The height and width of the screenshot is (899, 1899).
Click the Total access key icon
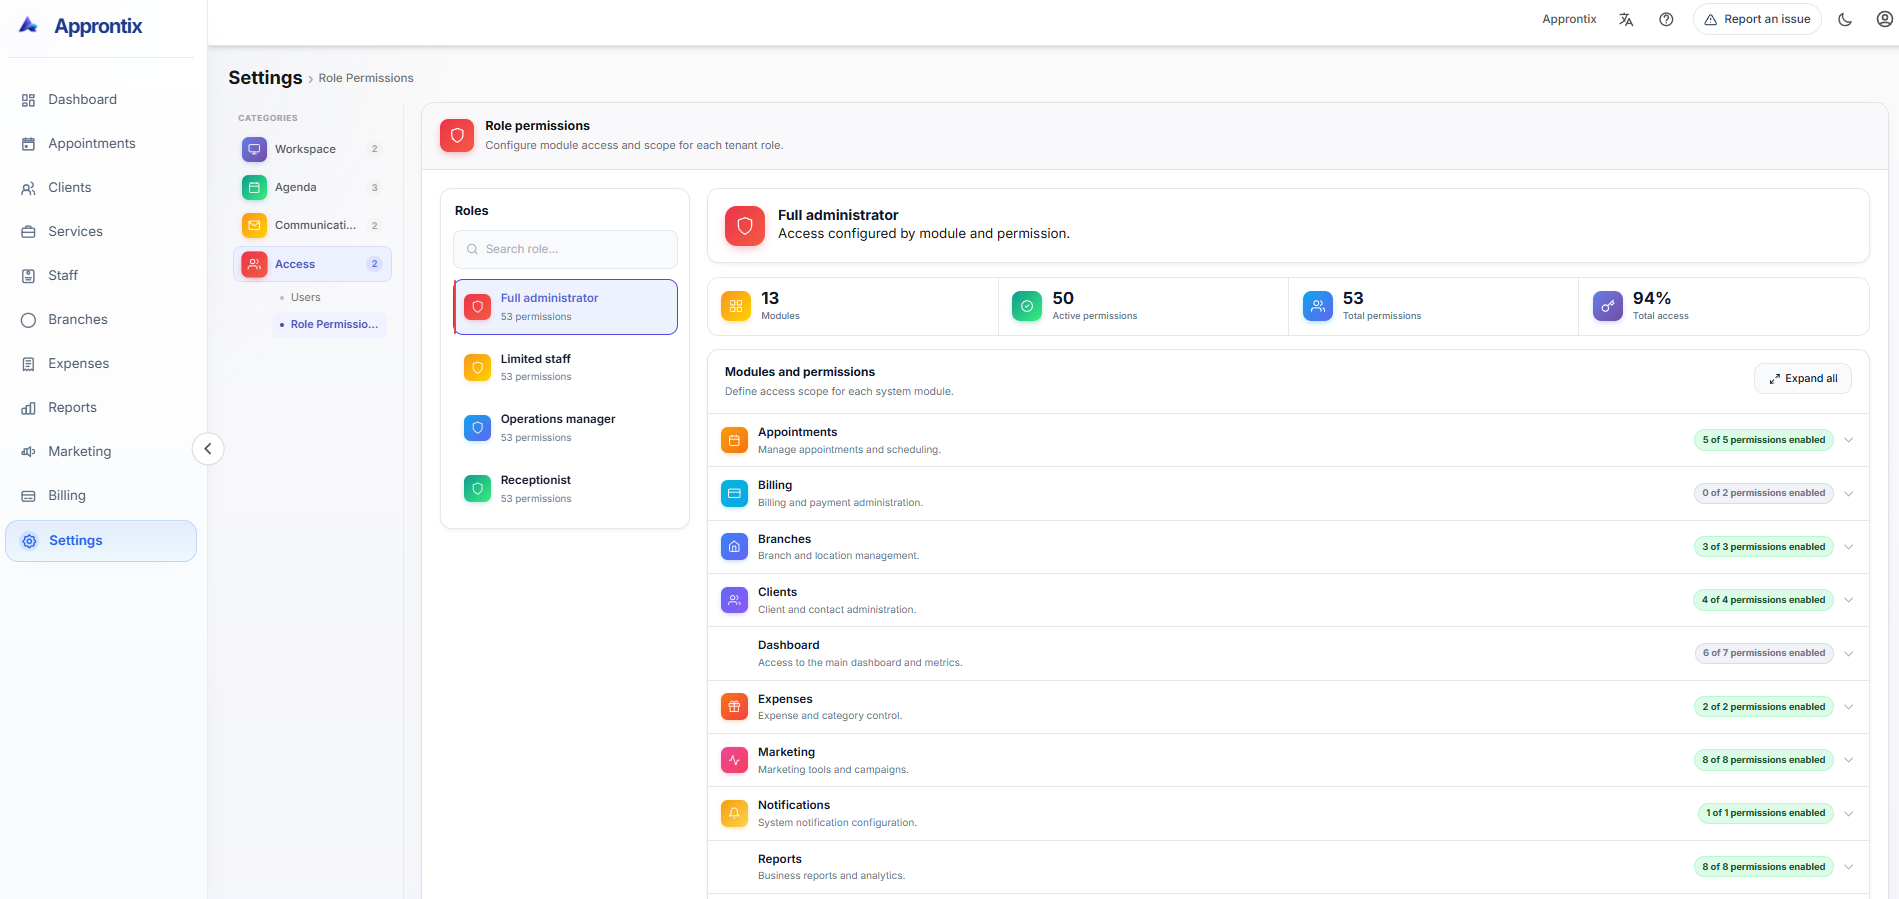click(x=1607, y=306)
